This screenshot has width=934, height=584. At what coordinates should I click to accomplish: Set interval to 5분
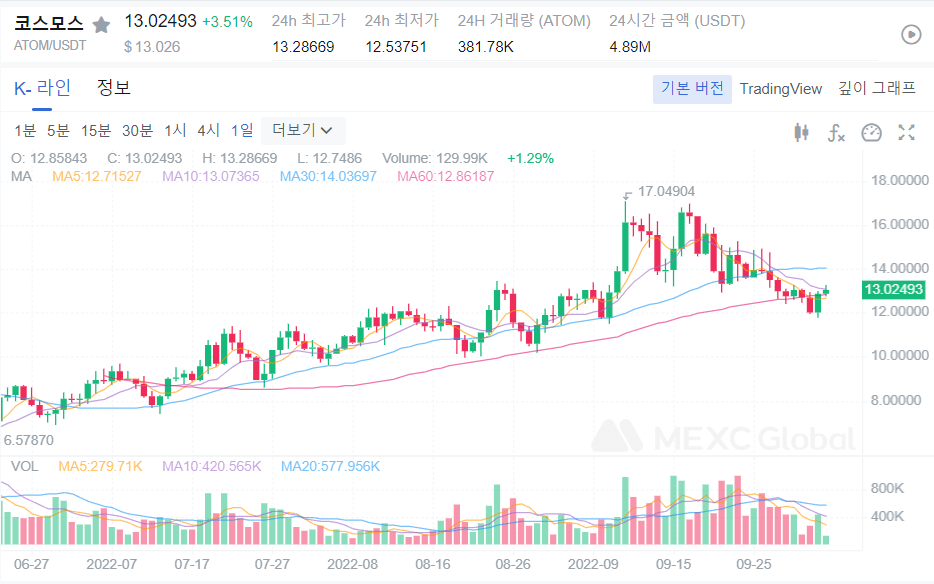coord(58,131)
